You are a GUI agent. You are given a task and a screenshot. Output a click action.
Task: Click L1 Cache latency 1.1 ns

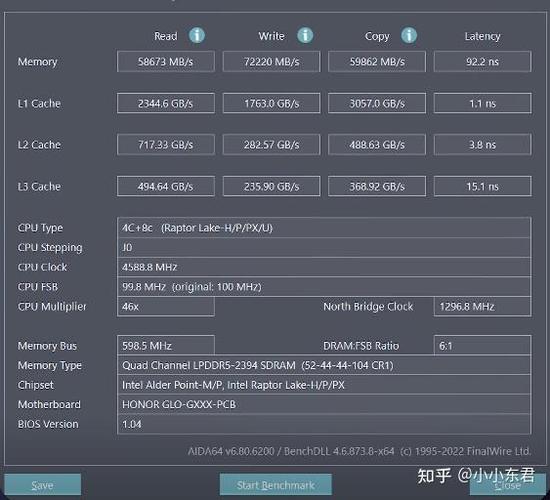(x=483, y=103)
